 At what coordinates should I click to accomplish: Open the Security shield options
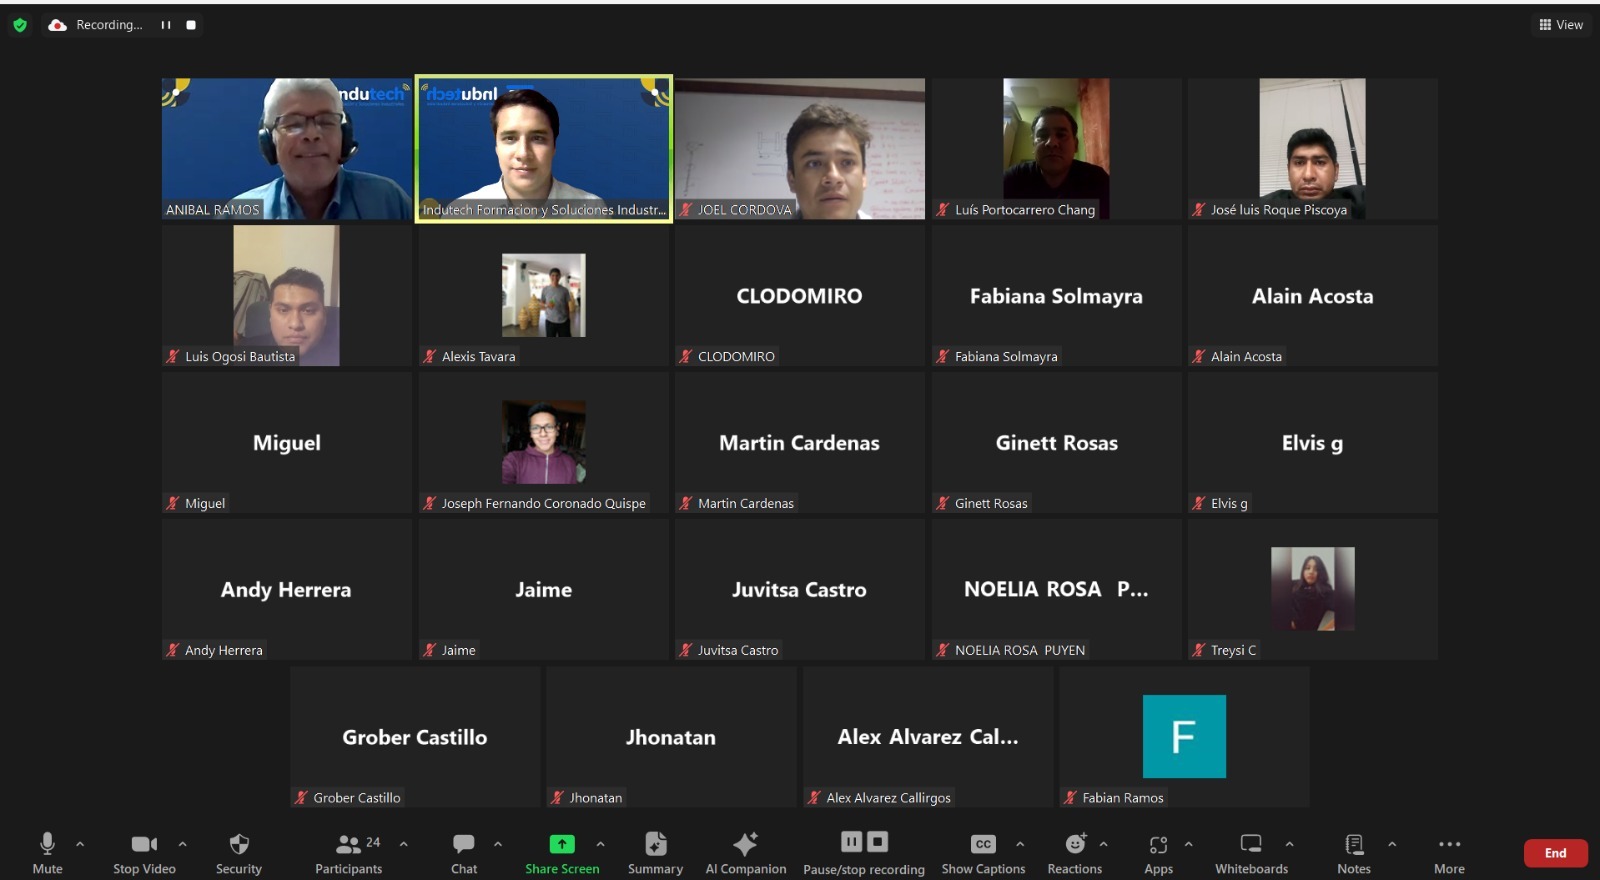[x=238, y=852]
